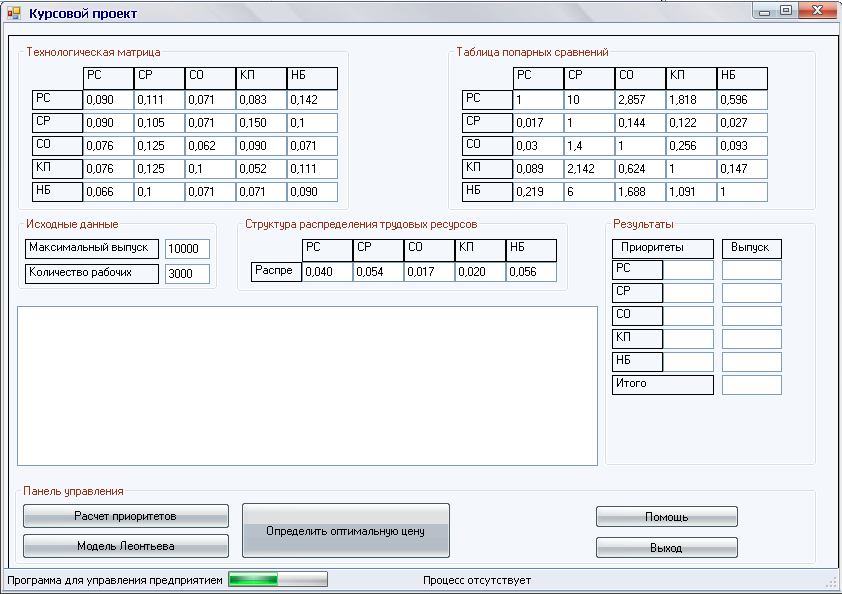This screenshot has width=842, height=594.
Task: Click pairwise comparison cell containing 2,857
Action: (640, 100)
